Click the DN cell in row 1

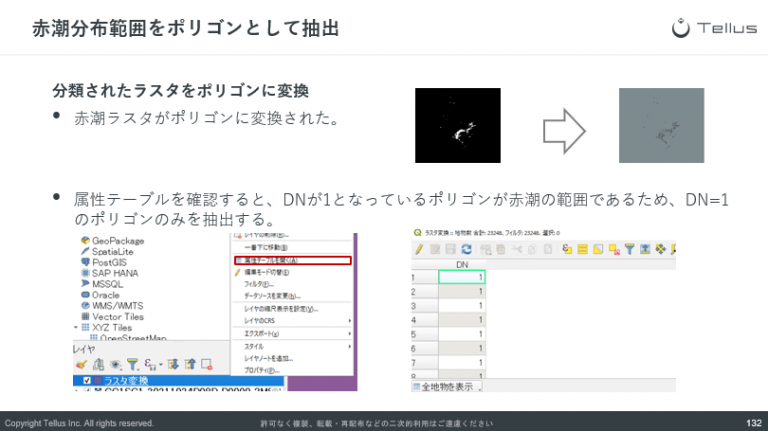coord(462,277)
